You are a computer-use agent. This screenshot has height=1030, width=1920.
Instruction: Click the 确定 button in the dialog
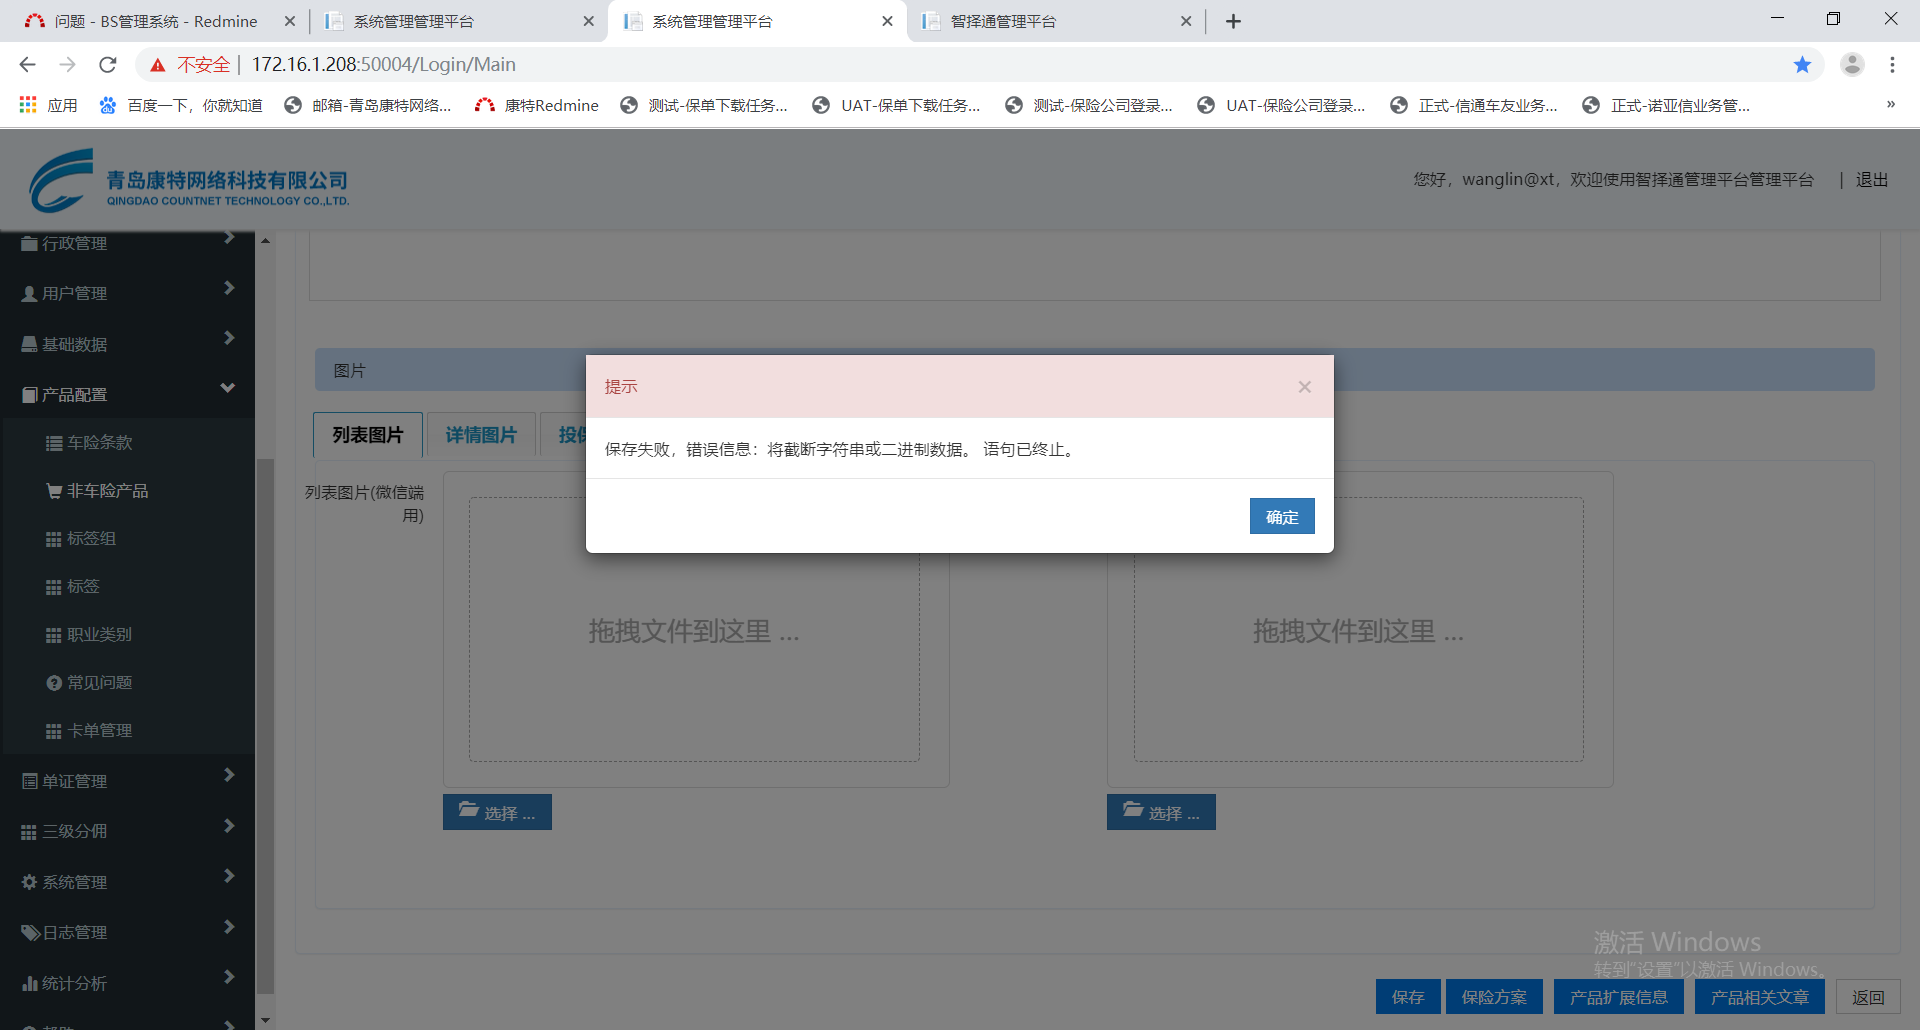click(1282, 516)
